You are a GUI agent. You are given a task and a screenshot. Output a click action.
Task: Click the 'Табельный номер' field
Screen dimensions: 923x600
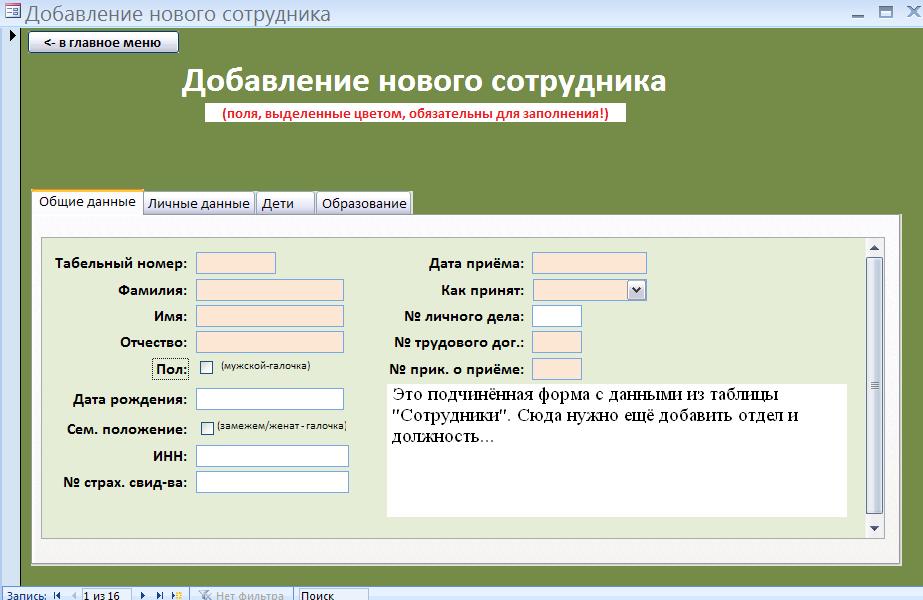[235, 263]
